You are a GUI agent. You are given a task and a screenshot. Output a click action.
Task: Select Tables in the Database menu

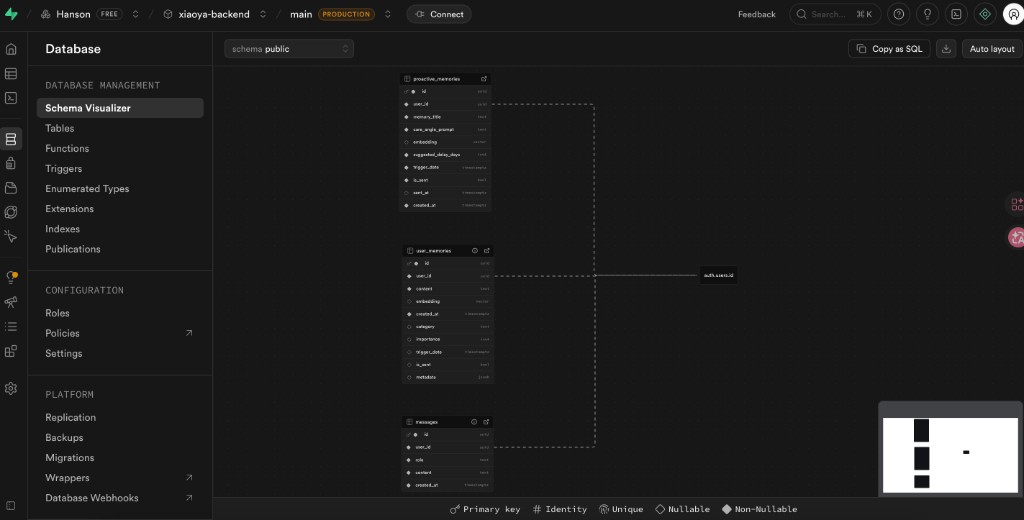tap(60, 128)
